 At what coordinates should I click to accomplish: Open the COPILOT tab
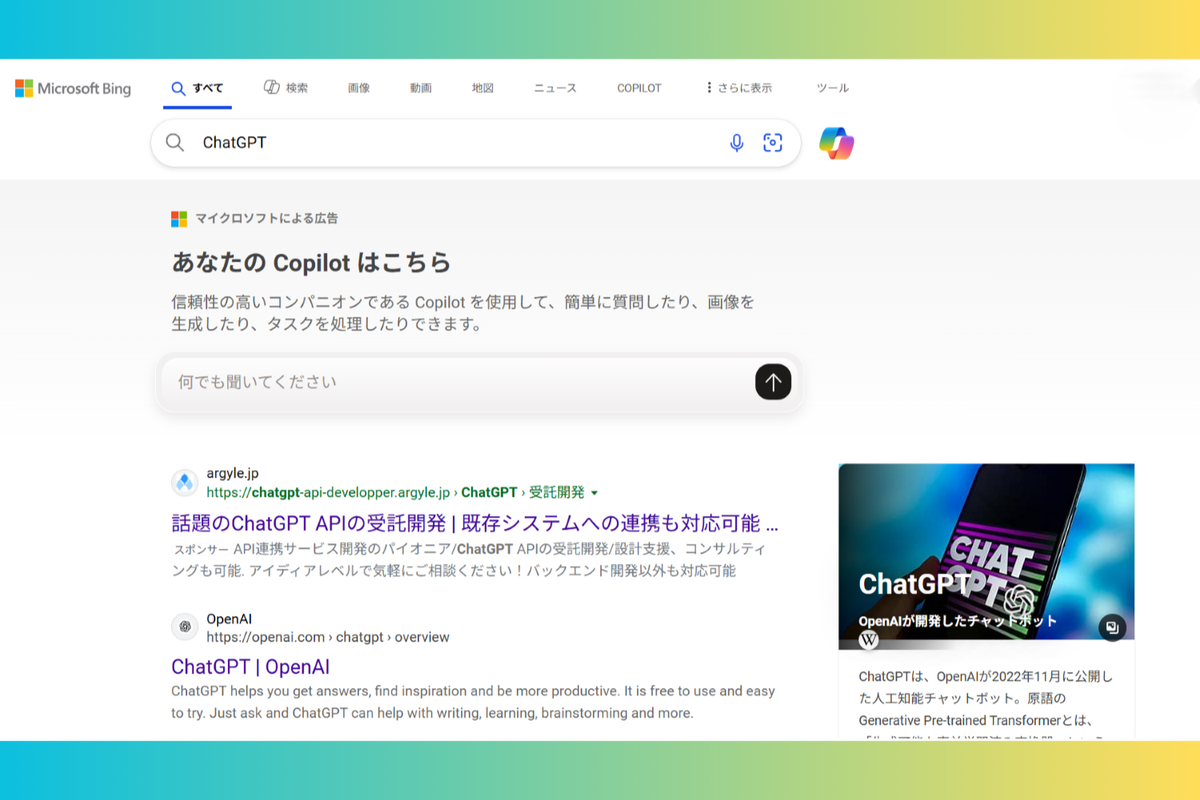click(639, 88)
